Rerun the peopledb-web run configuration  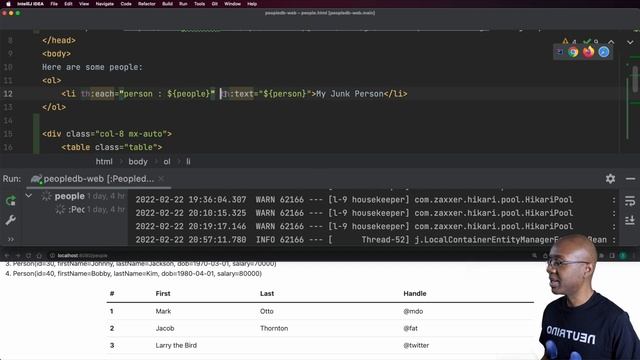(x=11, y=200)
